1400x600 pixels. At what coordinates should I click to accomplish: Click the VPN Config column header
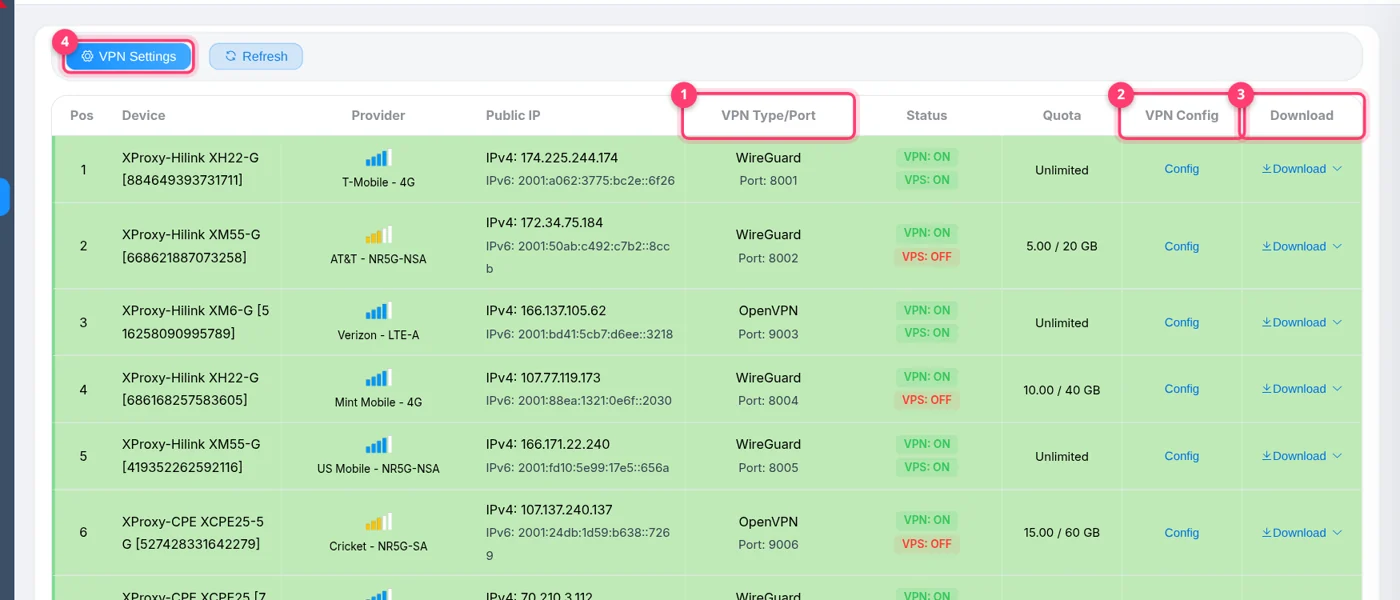point(1181,115)
